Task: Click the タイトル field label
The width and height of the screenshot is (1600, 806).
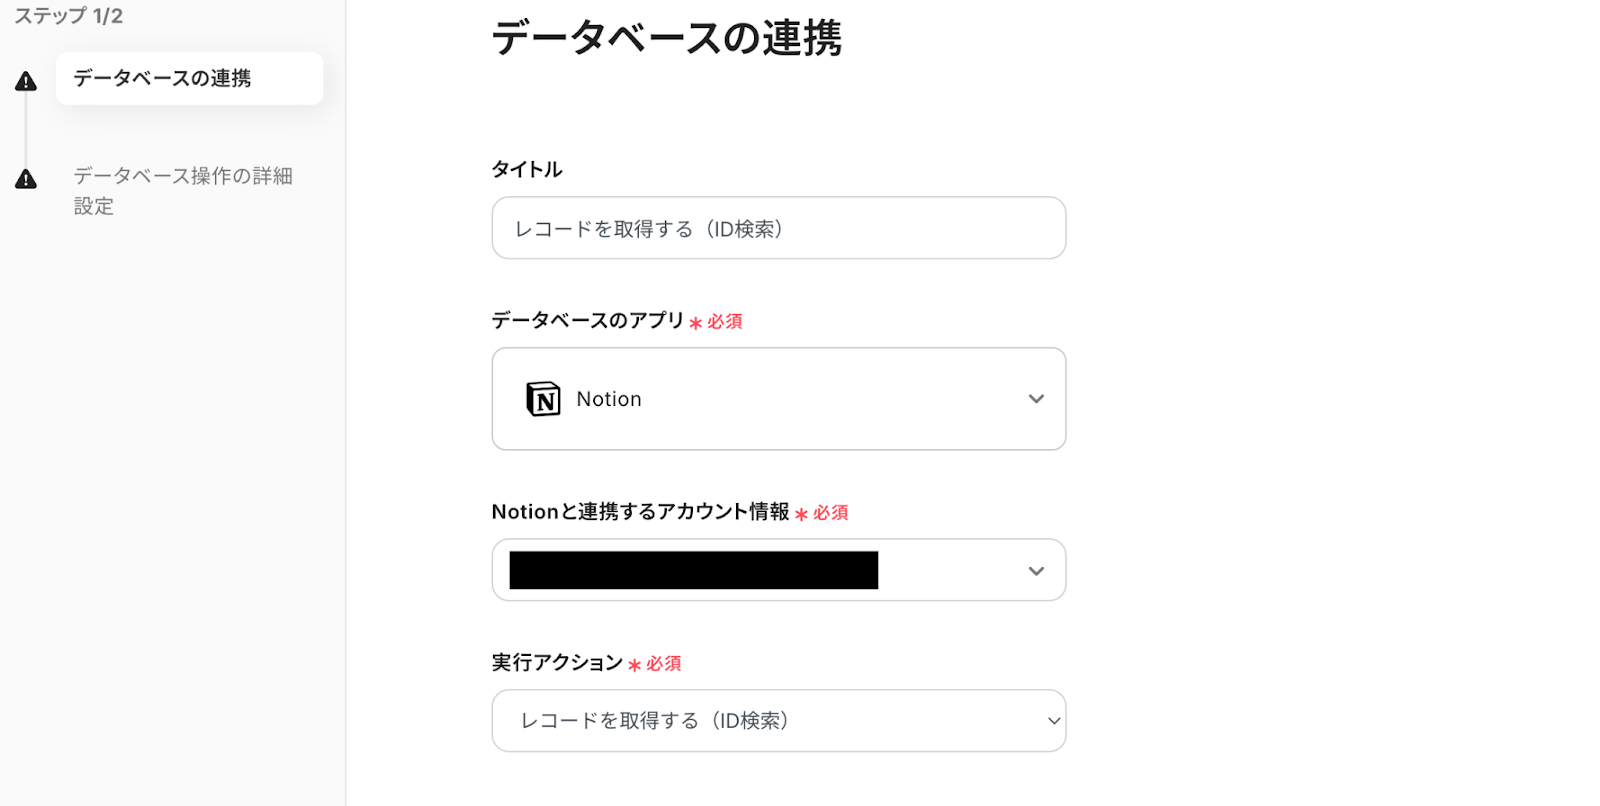Action: pyautogui.click(x=527, y=169)
